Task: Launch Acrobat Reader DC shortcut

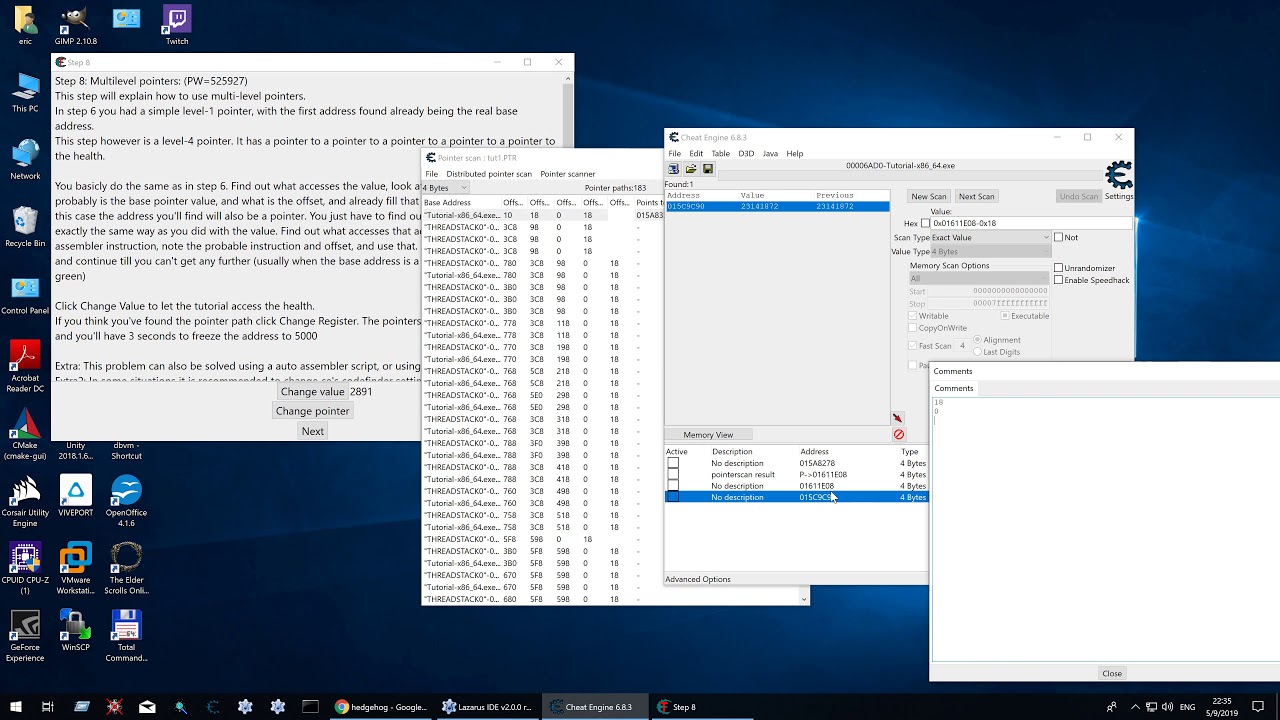Action: pos(25,367)
